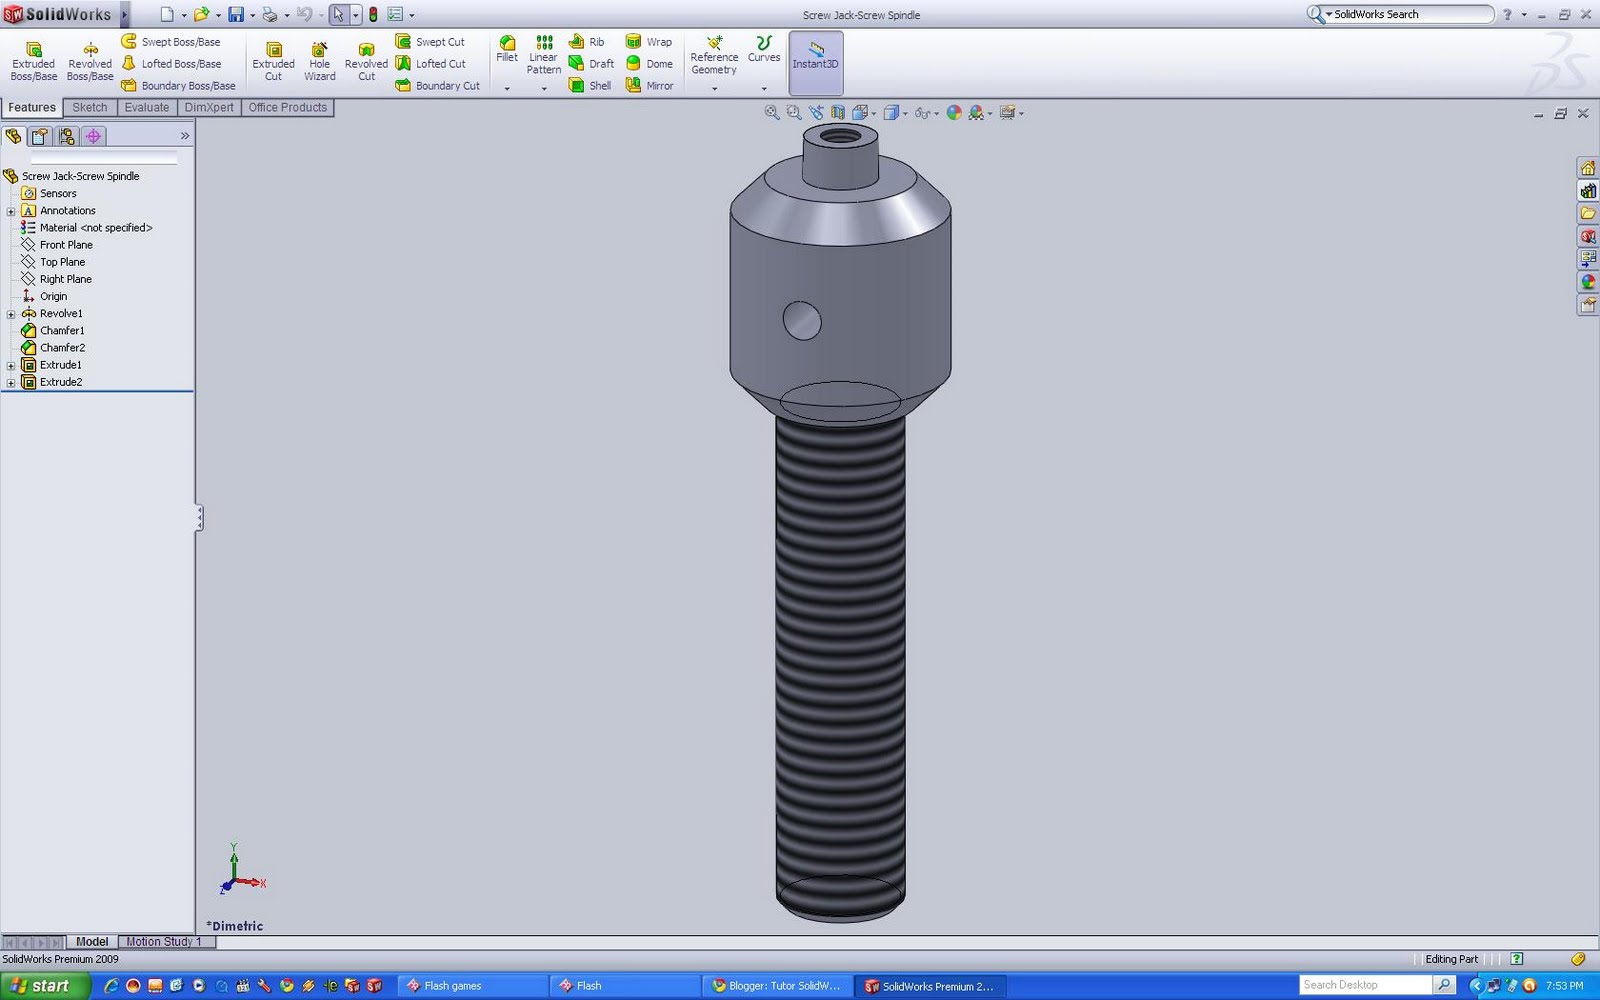1600x1000 pixels.
Task: Open the display style dropdown arrow
Action: 905,113
